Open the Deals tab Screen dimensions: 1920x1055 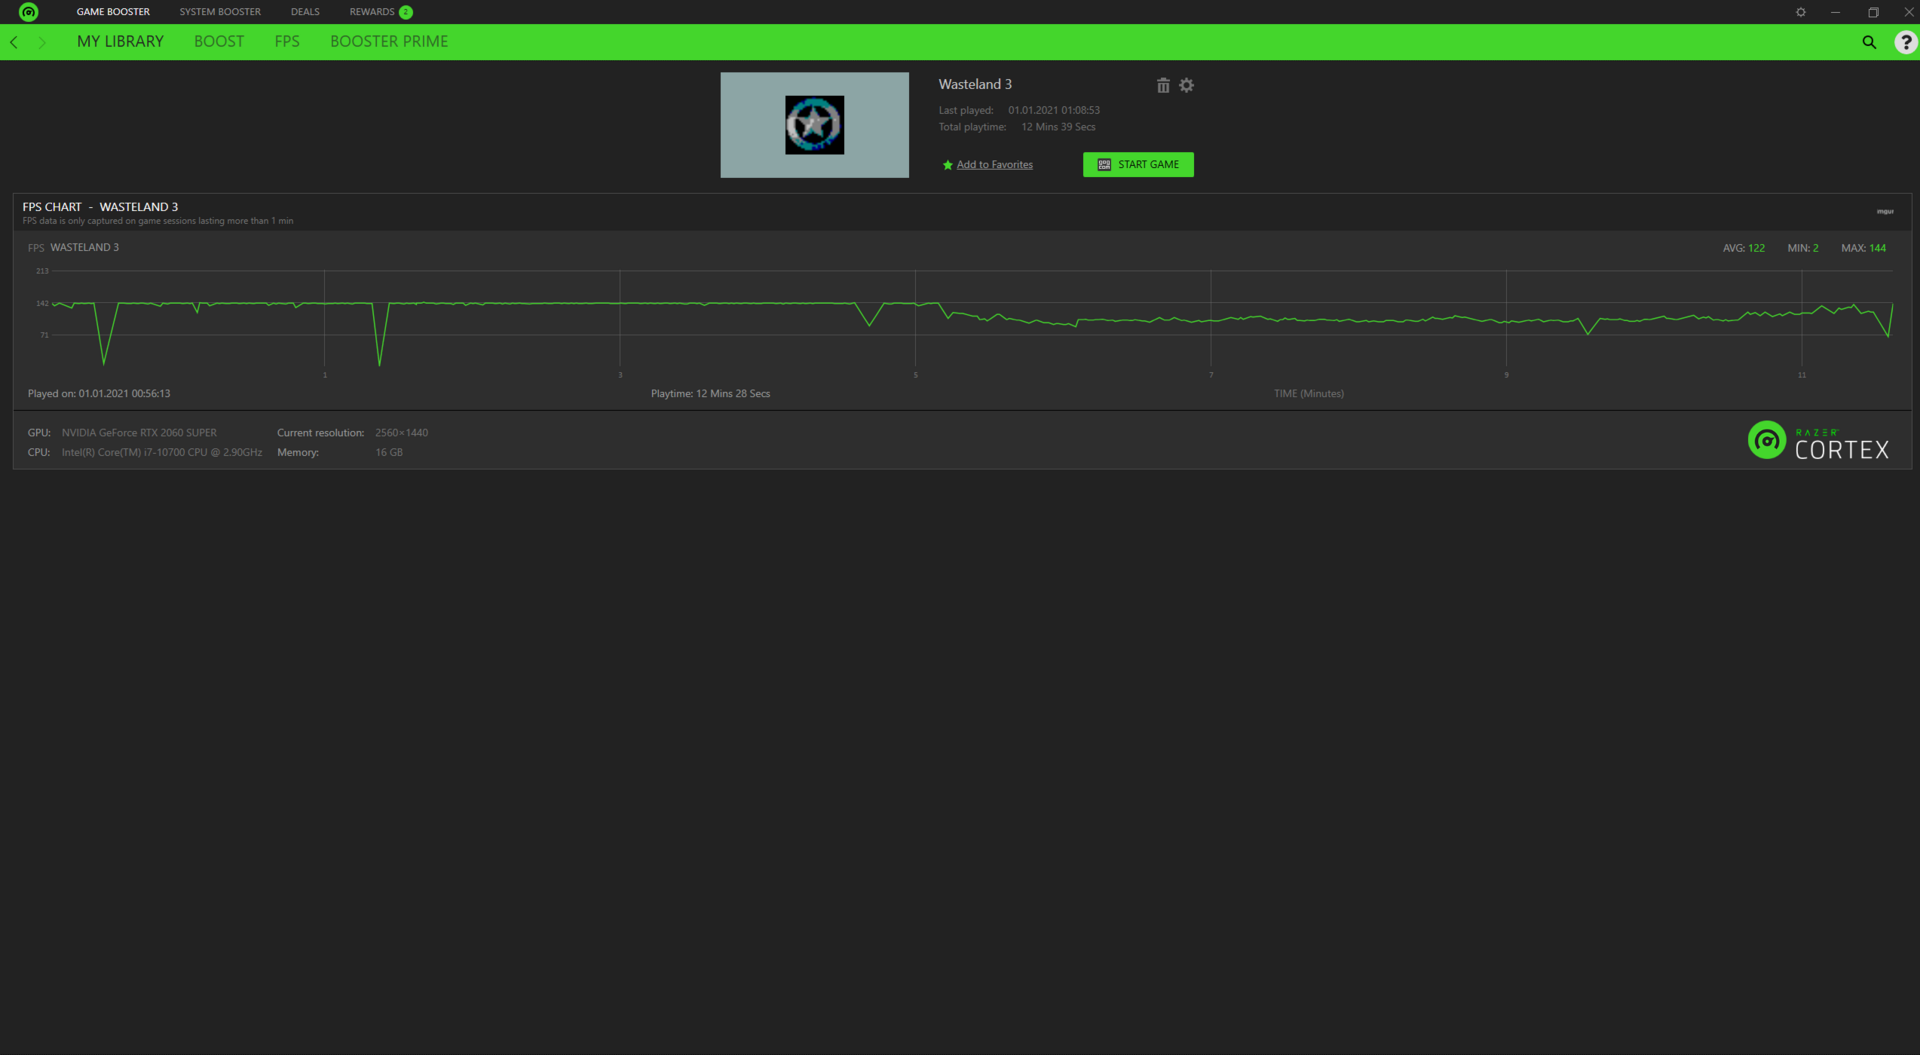[x=305, y=12]
